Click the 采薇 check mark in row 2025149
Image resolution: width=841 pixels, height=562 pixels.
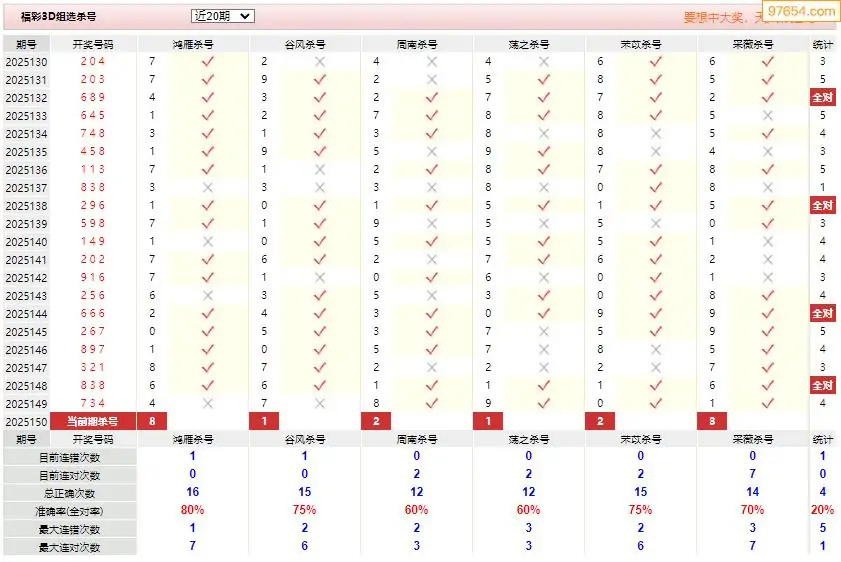tap(768, 403)
